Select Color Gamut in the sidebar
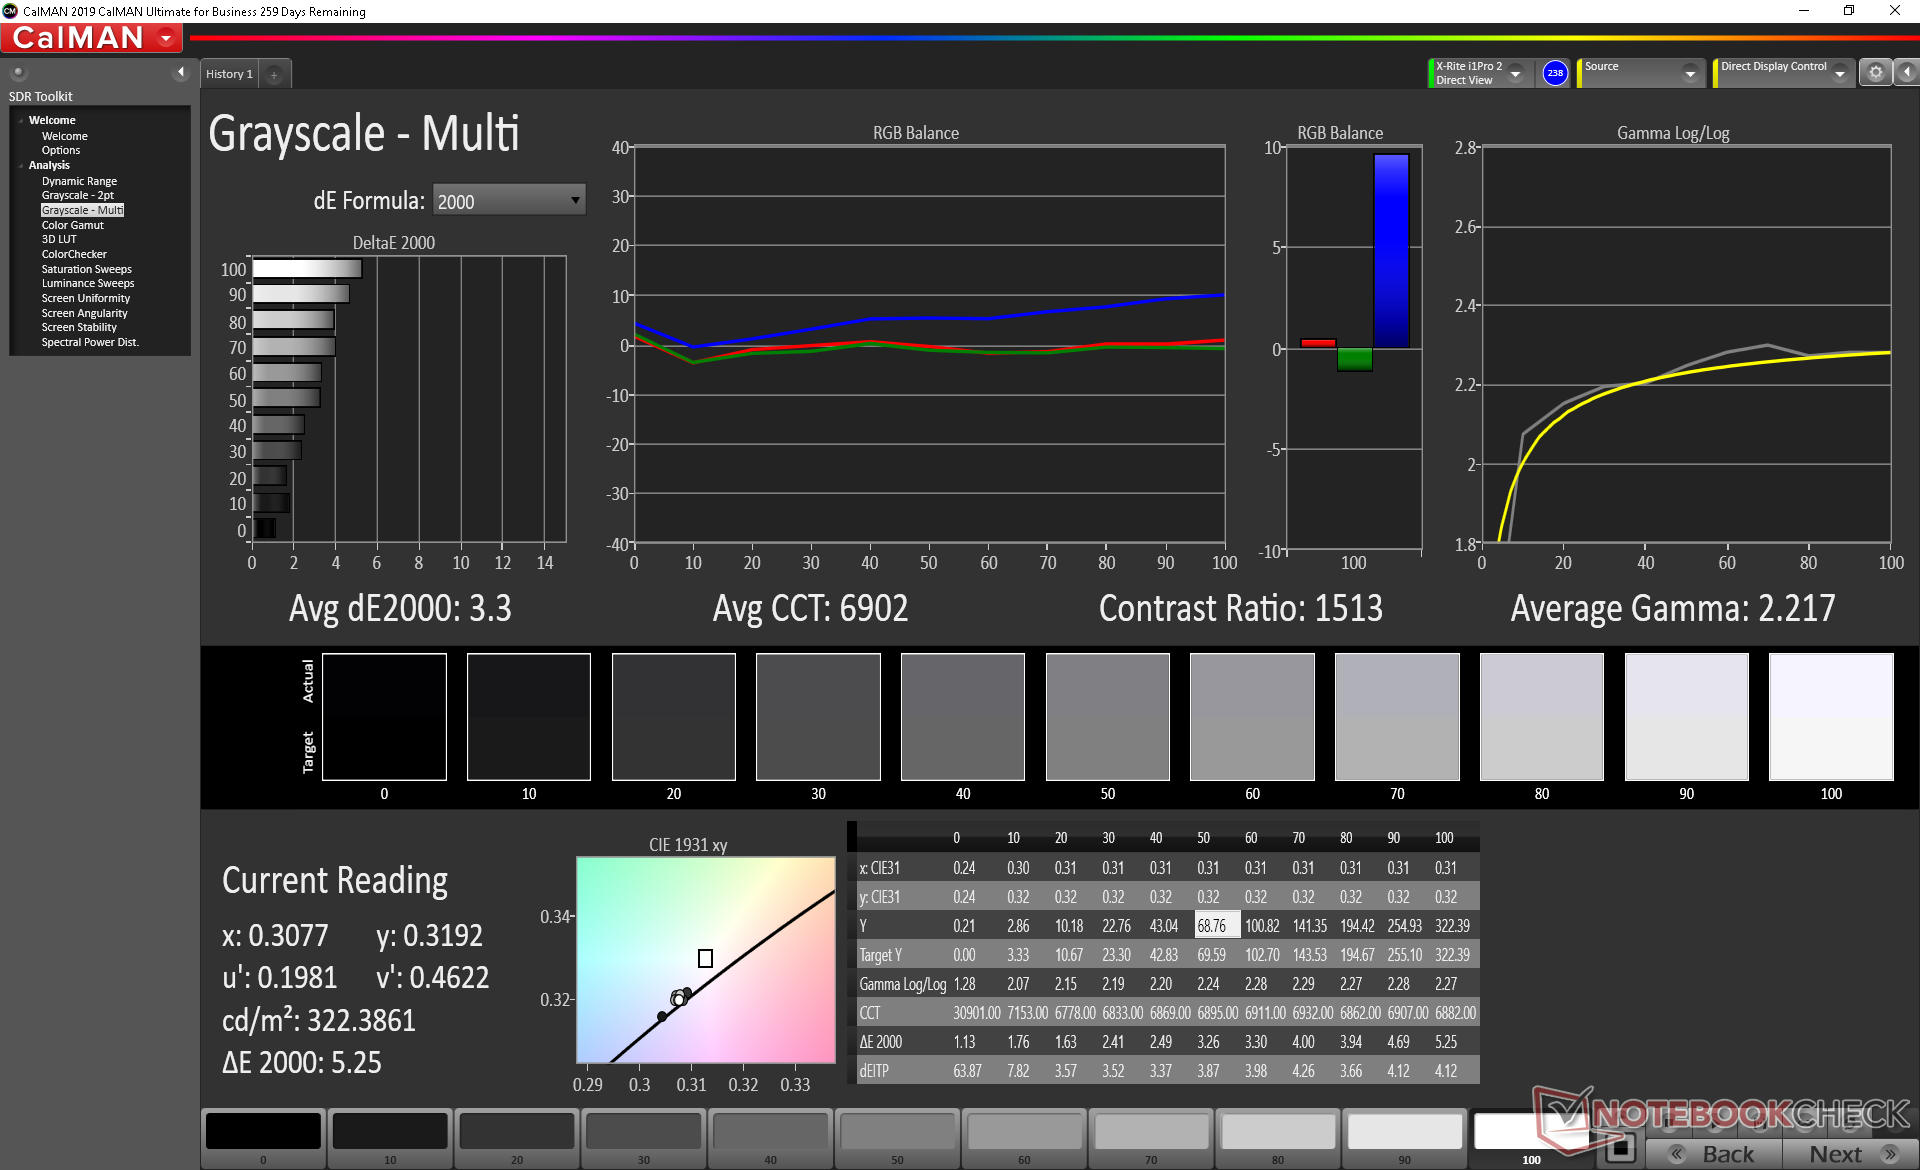1920x1170 pixels. click(x=72, y=225)
